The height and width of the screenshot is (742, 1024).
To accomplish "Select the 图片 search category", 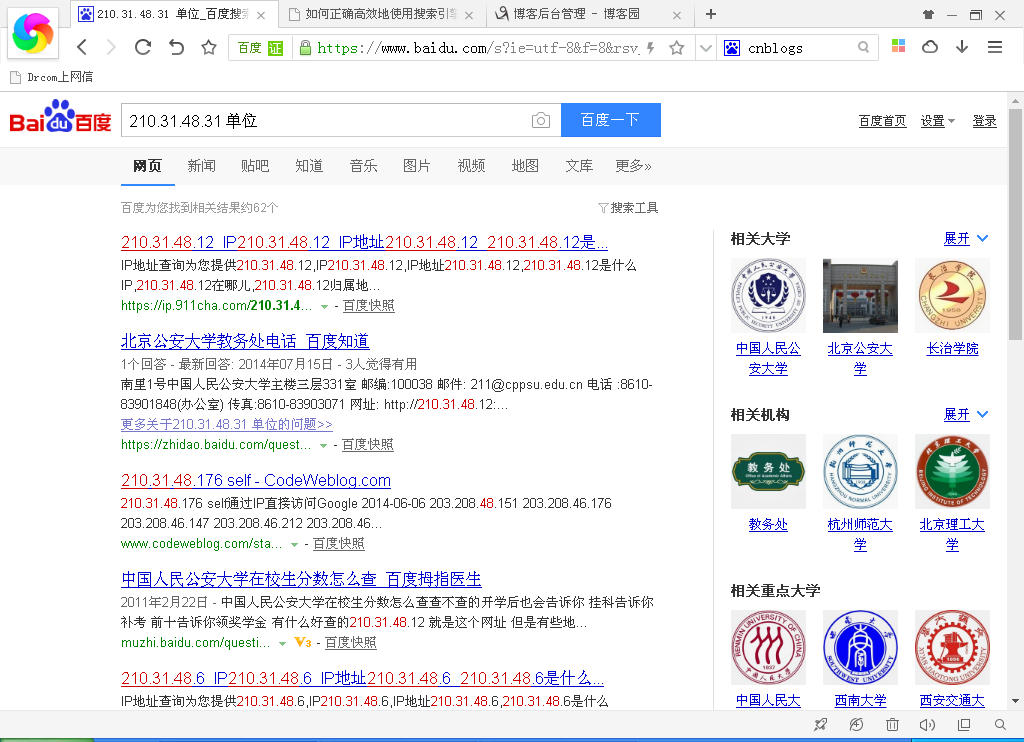I will [417, 166].
